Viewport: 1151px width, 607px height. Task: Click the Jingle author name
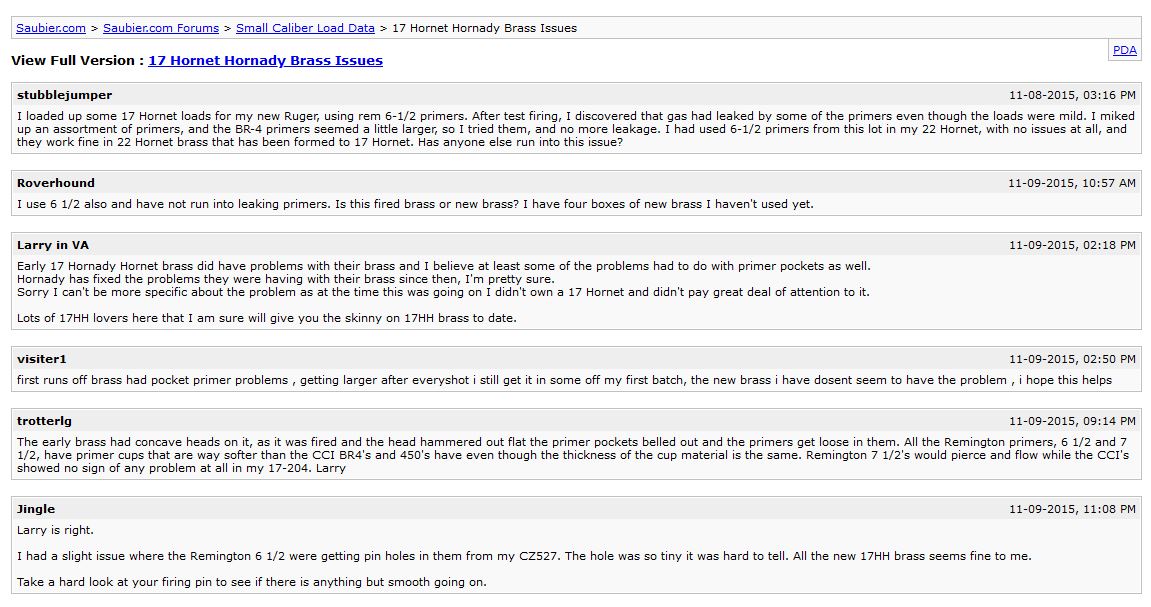(x=36, y=509)
